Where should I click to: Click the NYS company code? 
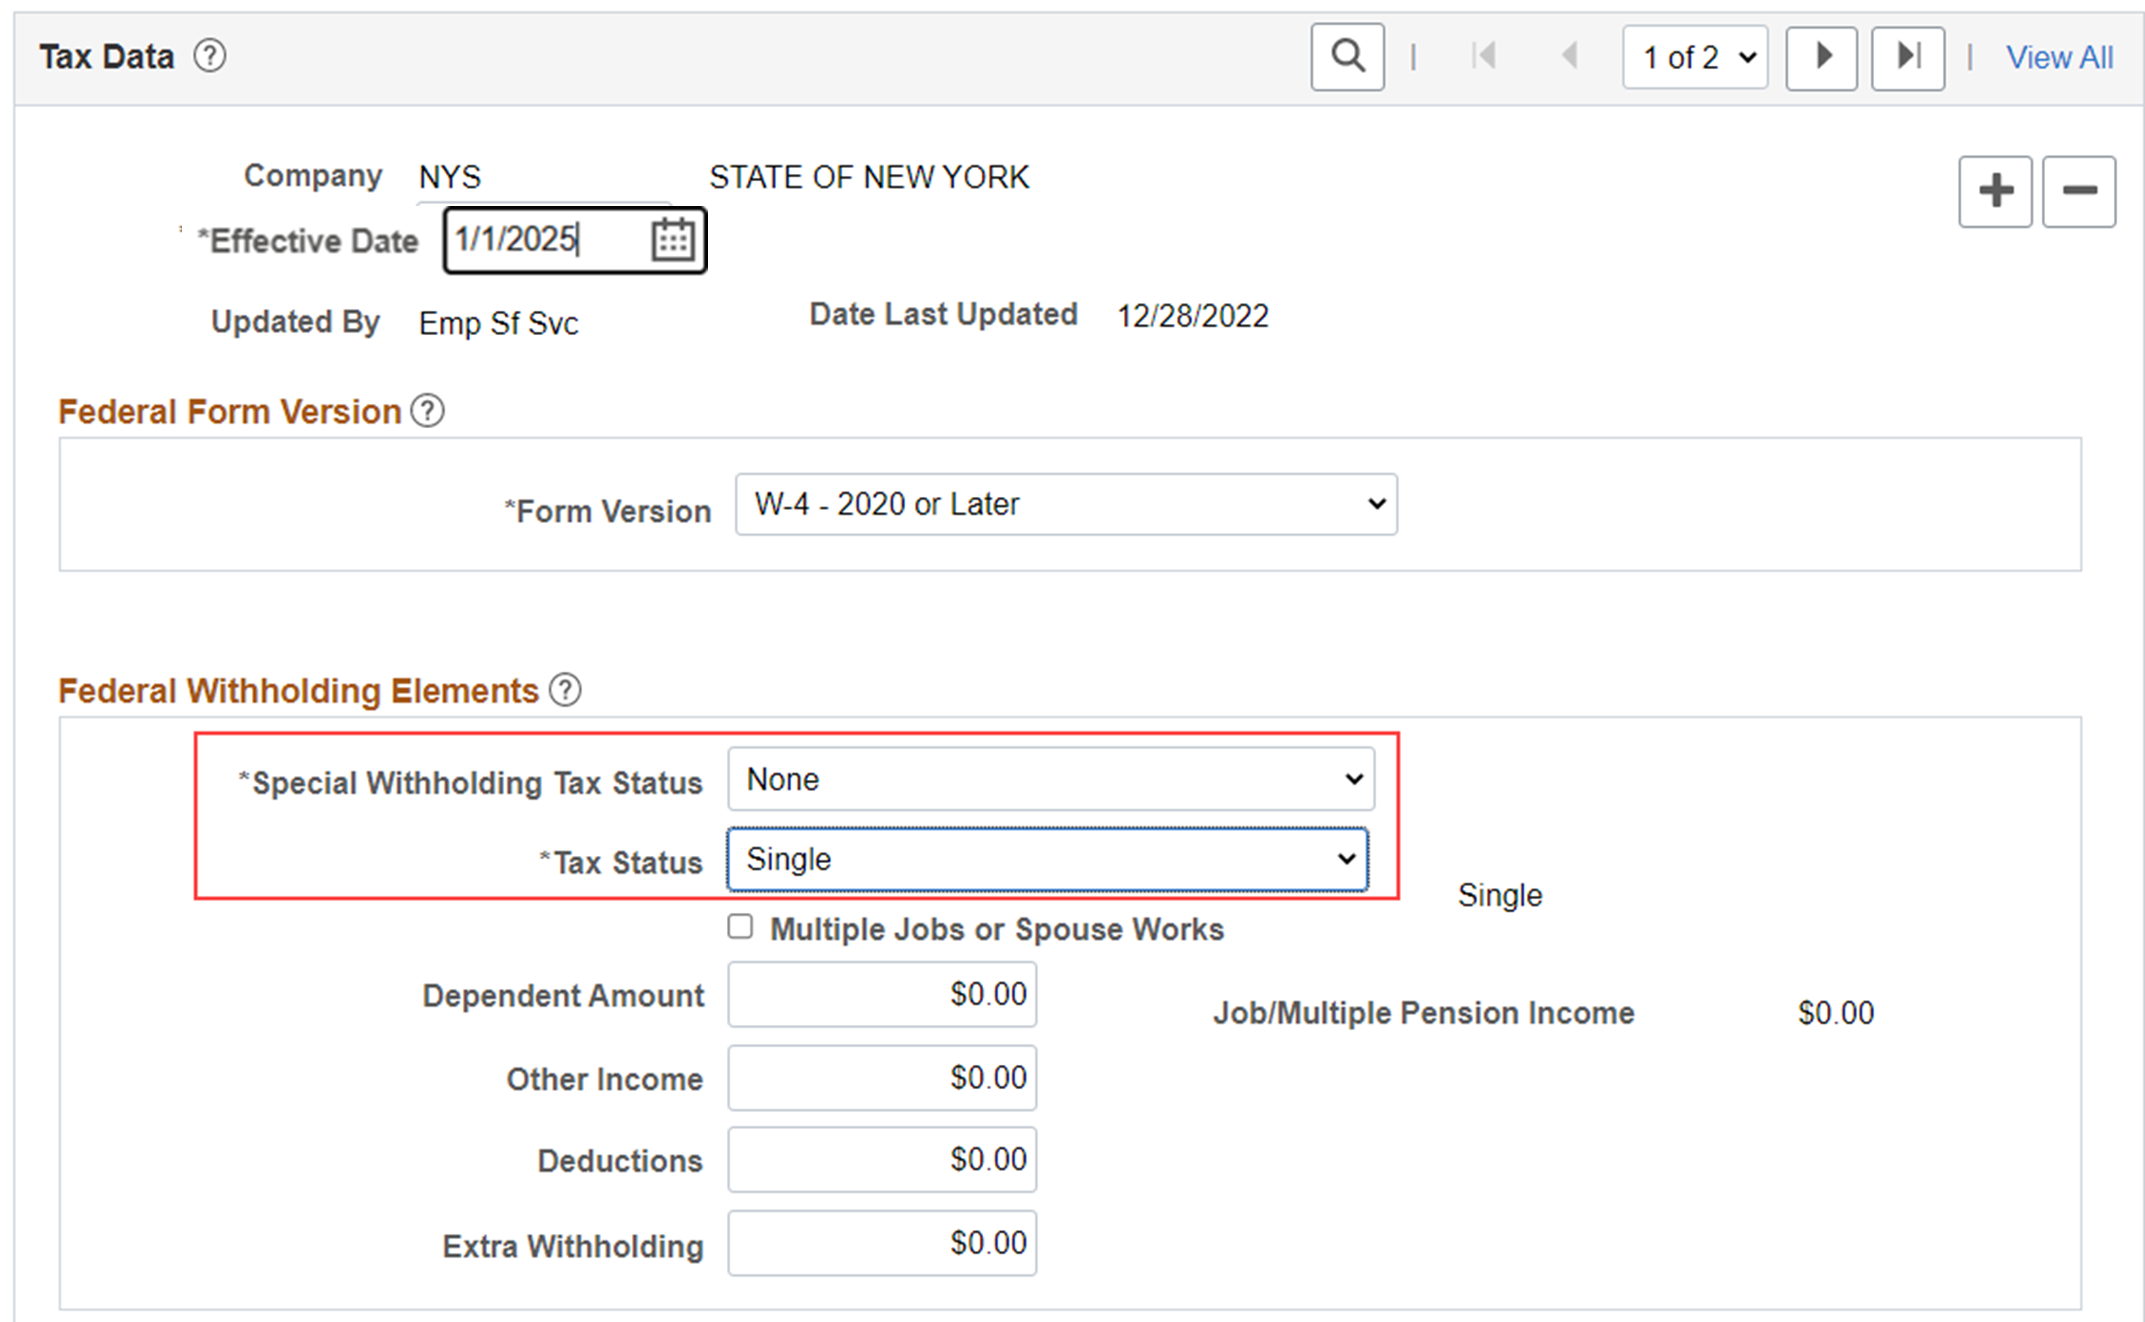click(450, 177)
